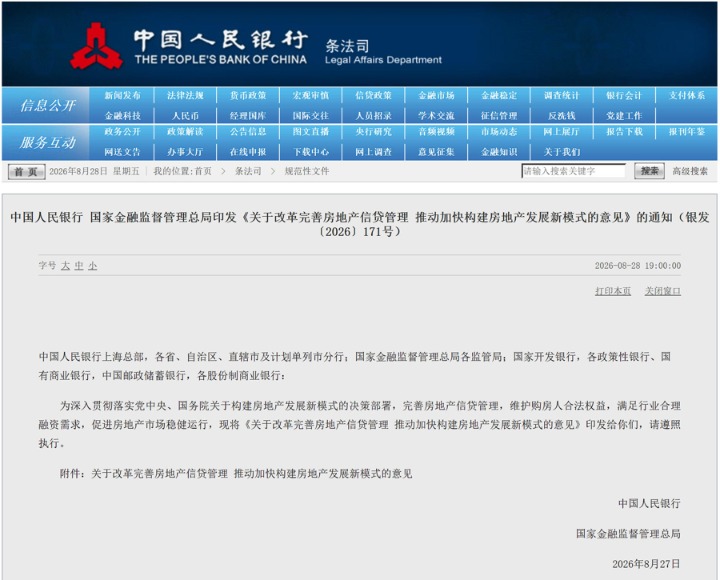Select 反洗钱 in navigation bar
Screen dimensions: 720x580
(562, 116)
